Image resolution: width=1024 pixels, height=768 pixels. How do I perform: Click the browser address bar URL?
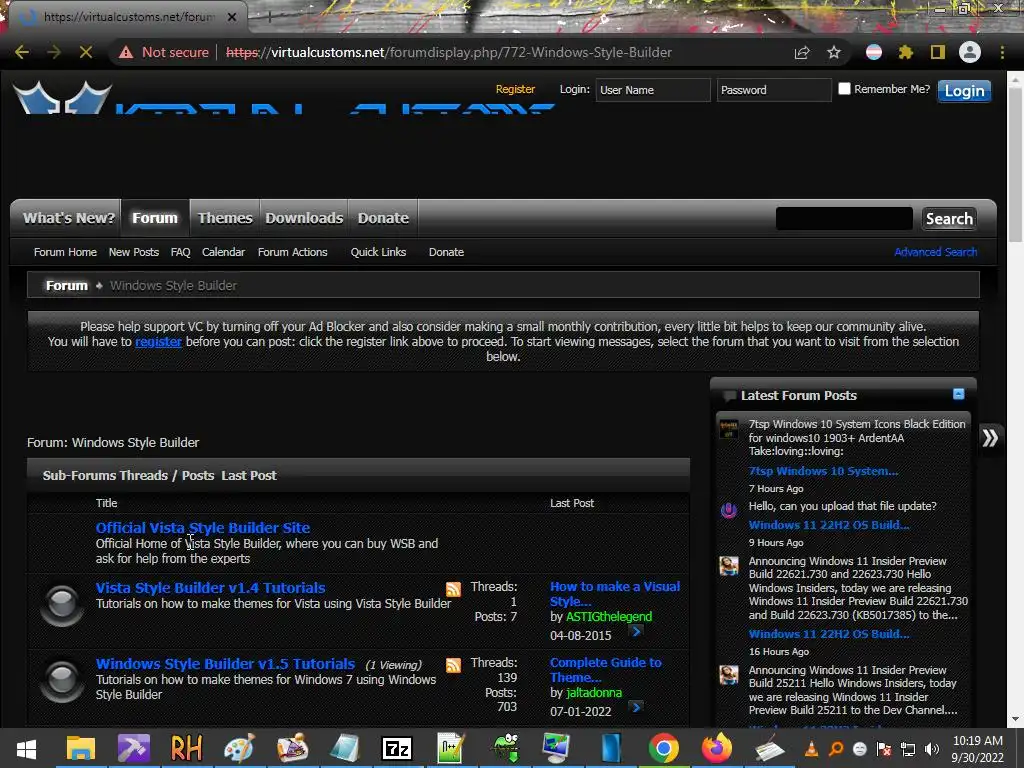click(x=448, y=52)
